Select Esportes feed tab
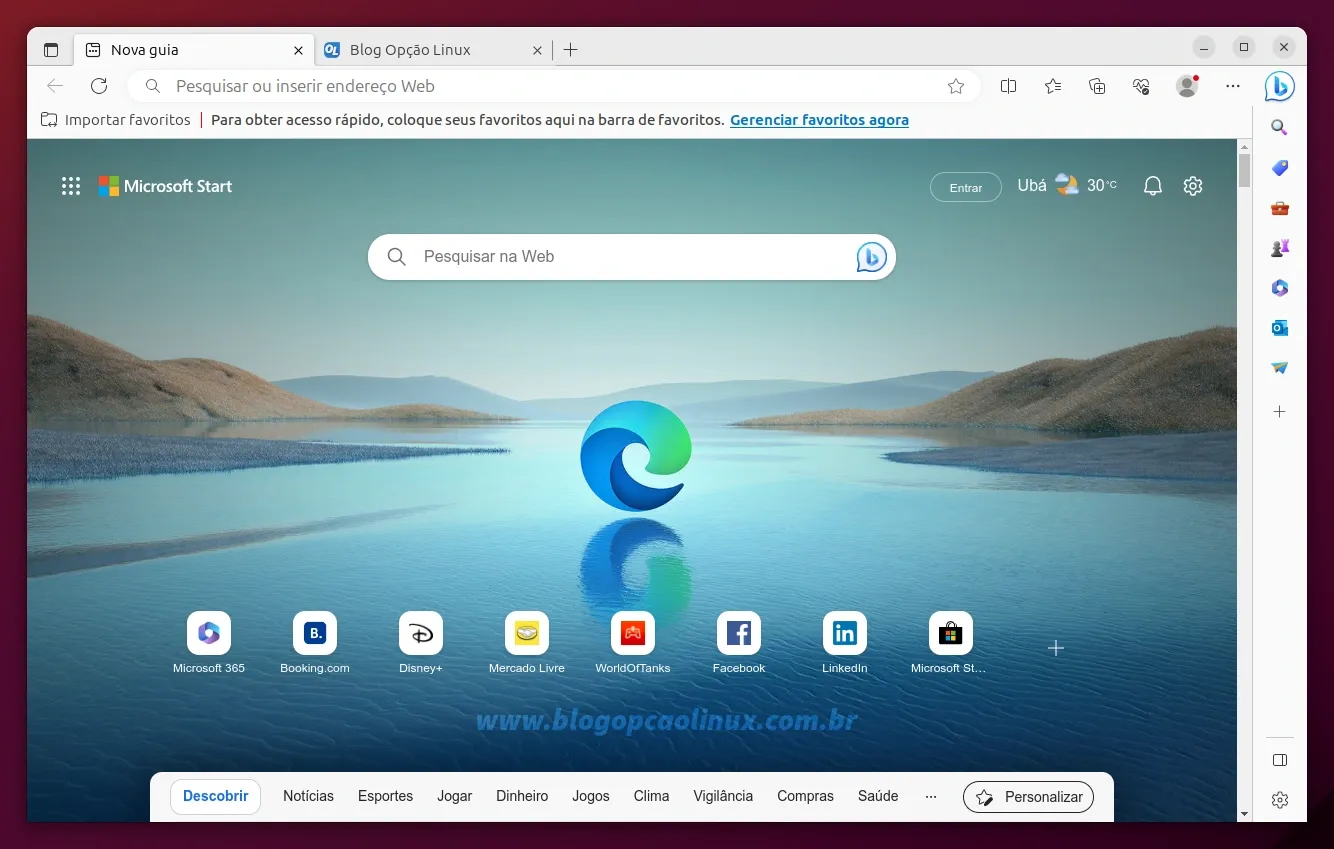The width and height of the screenshot is (1334, 849). point(385,797)
